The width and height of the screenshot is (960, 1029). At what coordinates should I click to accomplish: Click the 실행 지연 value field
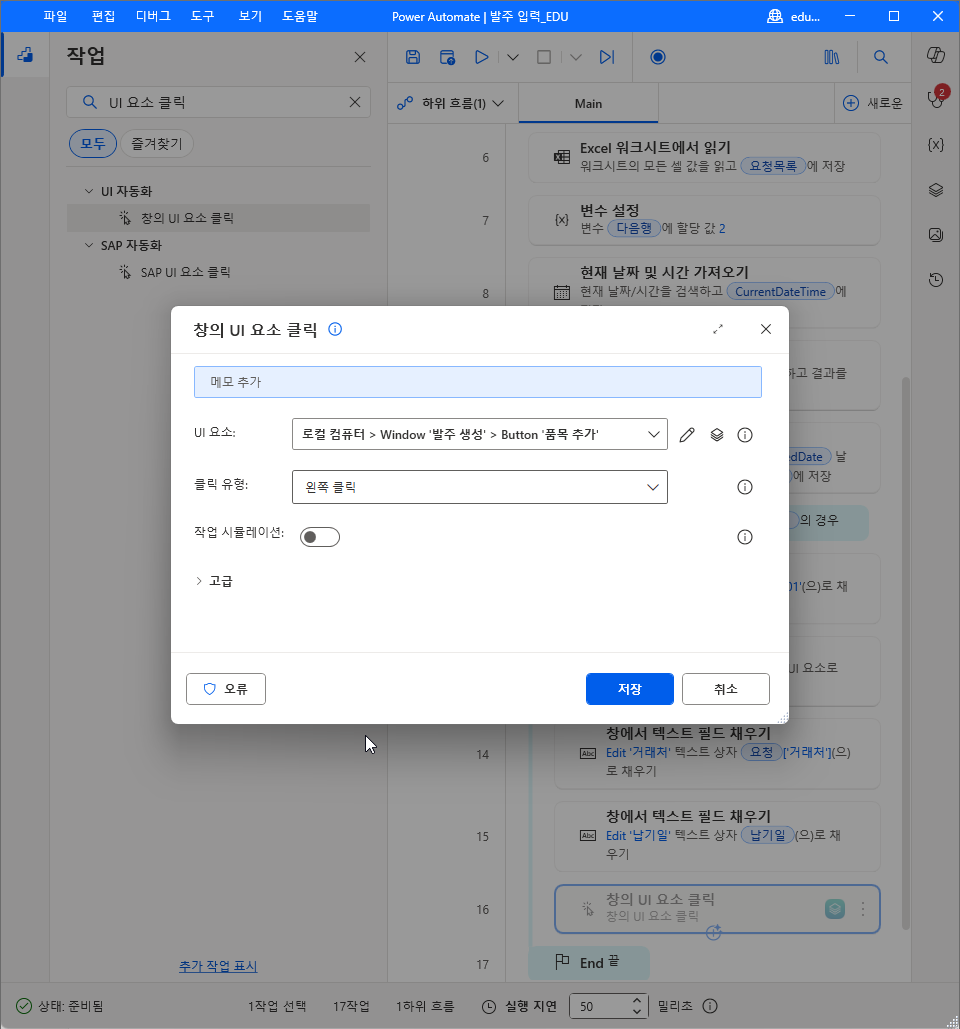point(600,1006)
